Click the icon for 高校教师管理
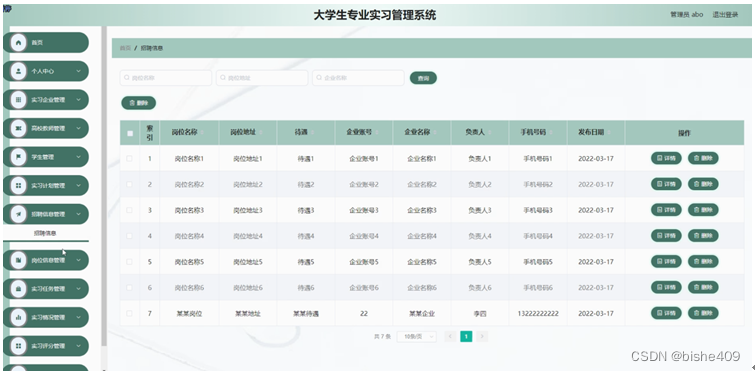Viewport: 755px width, 371px height. 18,128
